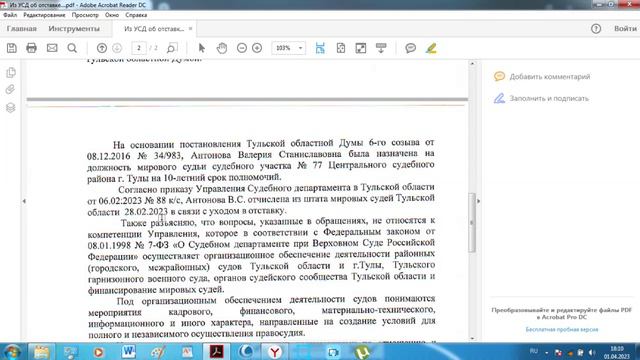This screenshot has height=360, width=640.
Task: Add a sticky note comment icon
Action: 411,48
